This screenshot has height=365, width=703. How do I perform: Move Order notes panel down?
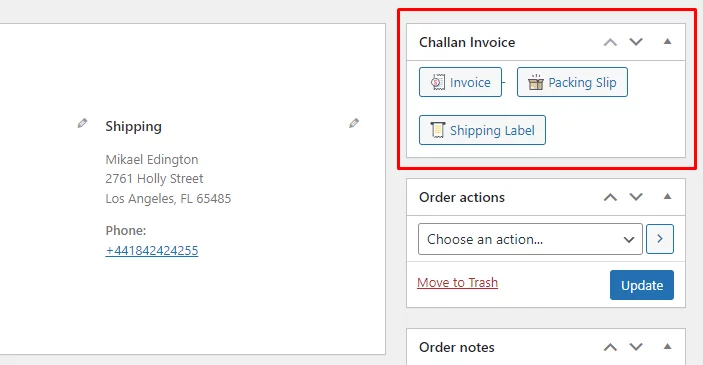coord(636,347)
